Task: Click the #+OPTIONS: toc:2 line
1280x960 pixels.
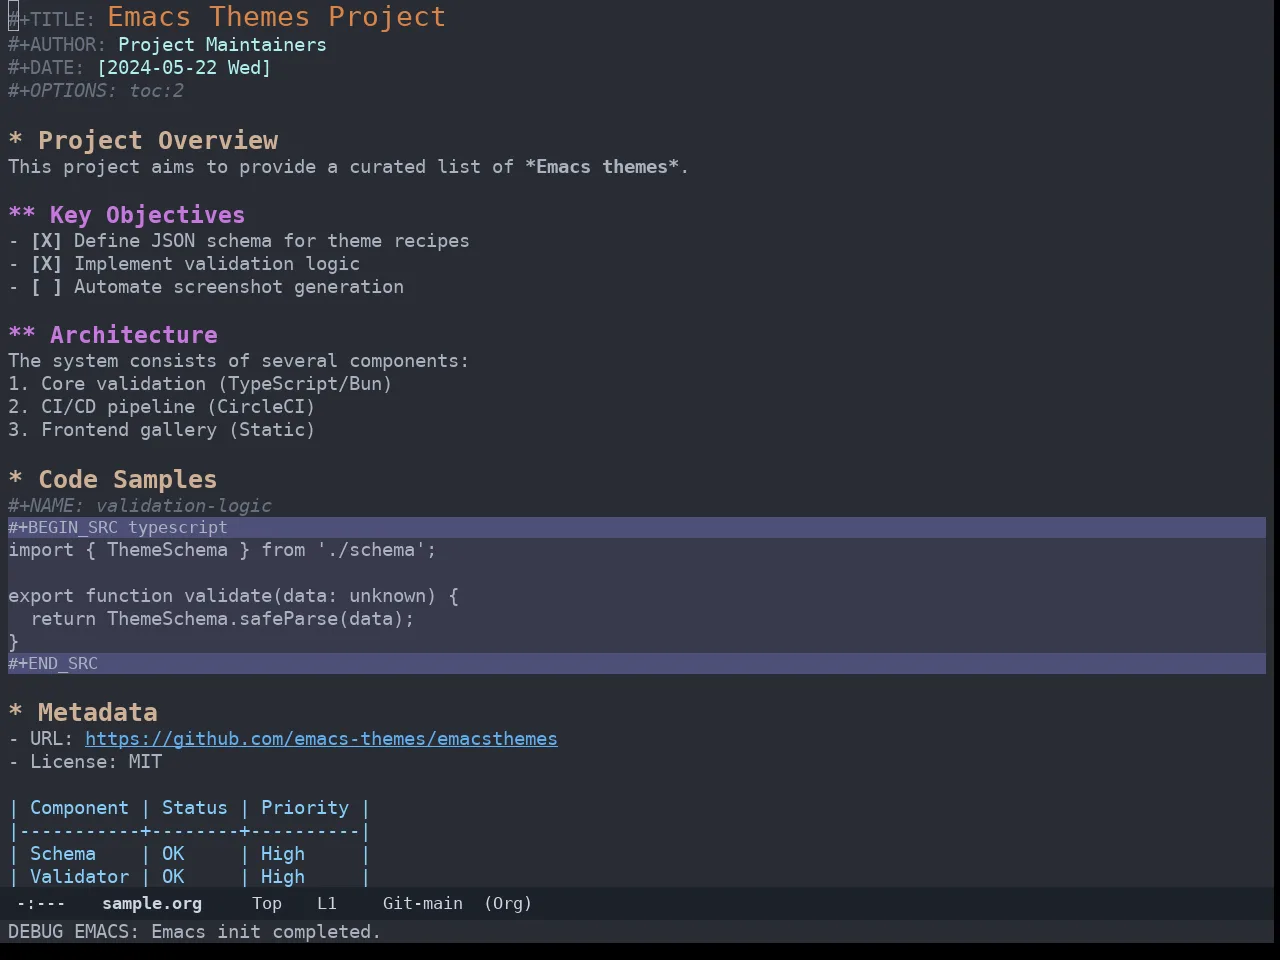Action: [x=96, y=91]
